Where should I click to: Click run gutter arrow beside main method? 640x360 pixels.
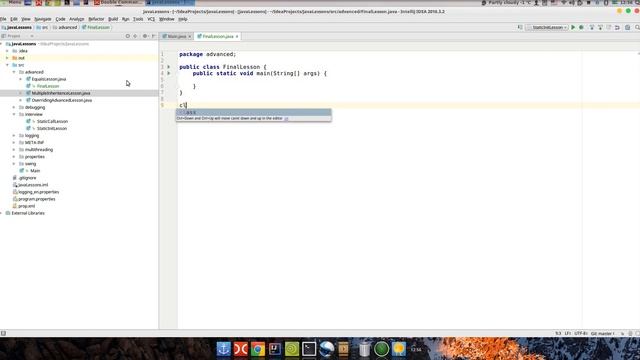pos(168,73)
